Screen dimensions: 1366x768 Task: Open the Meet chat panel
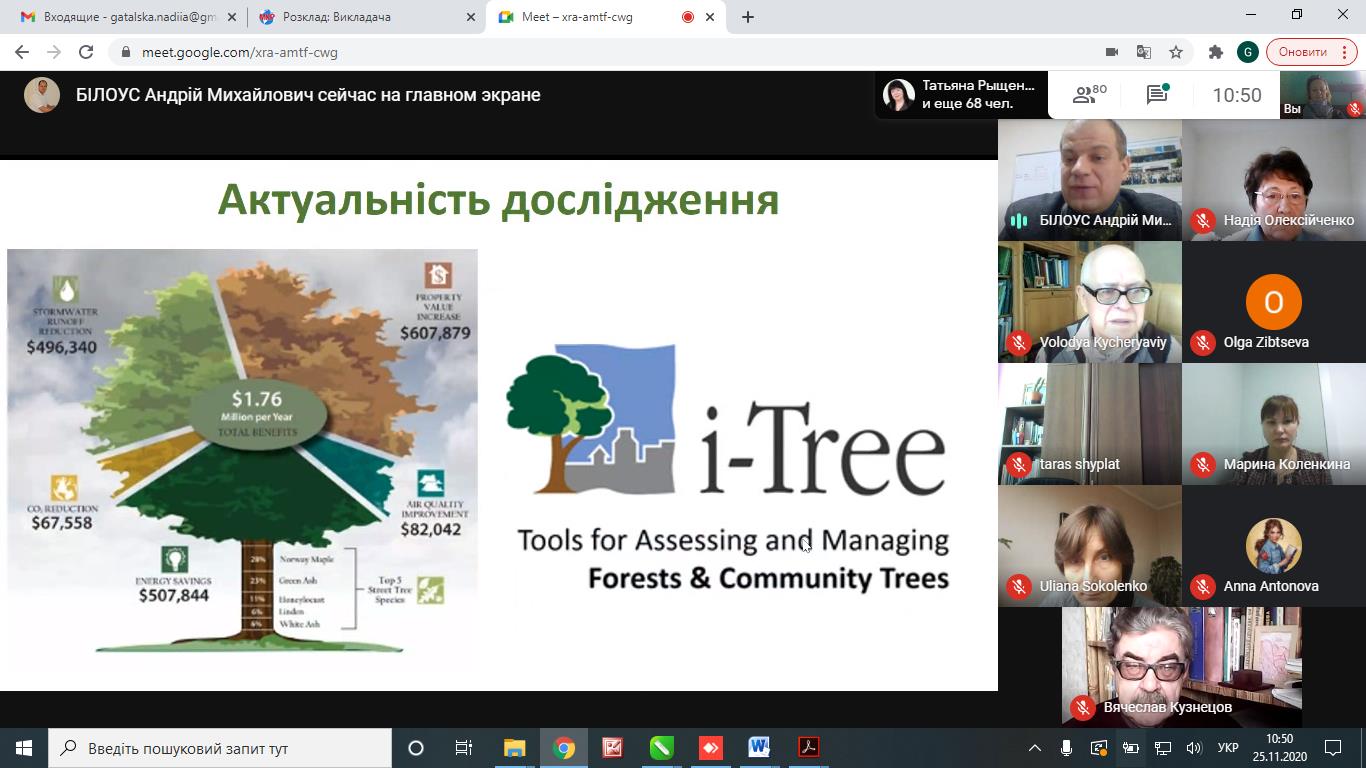pyautogui.click(x=1157, y=94)
